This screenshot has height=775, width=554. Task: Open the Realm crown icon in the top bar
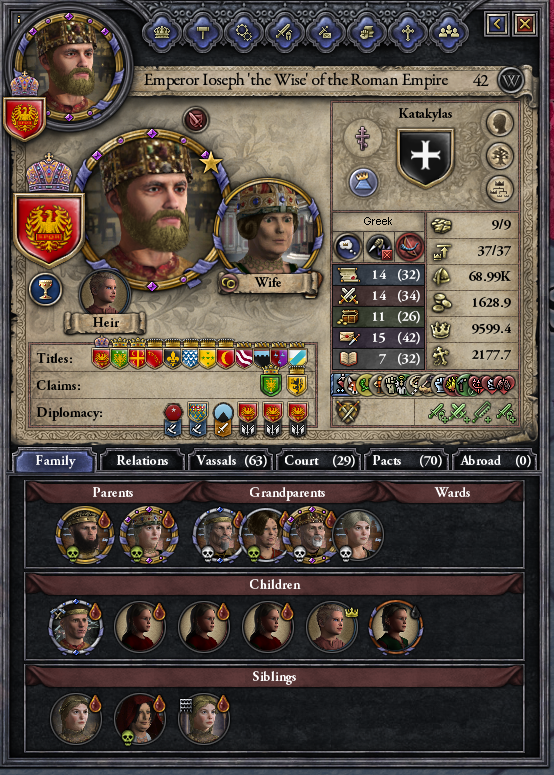click(x=162, y=33)
